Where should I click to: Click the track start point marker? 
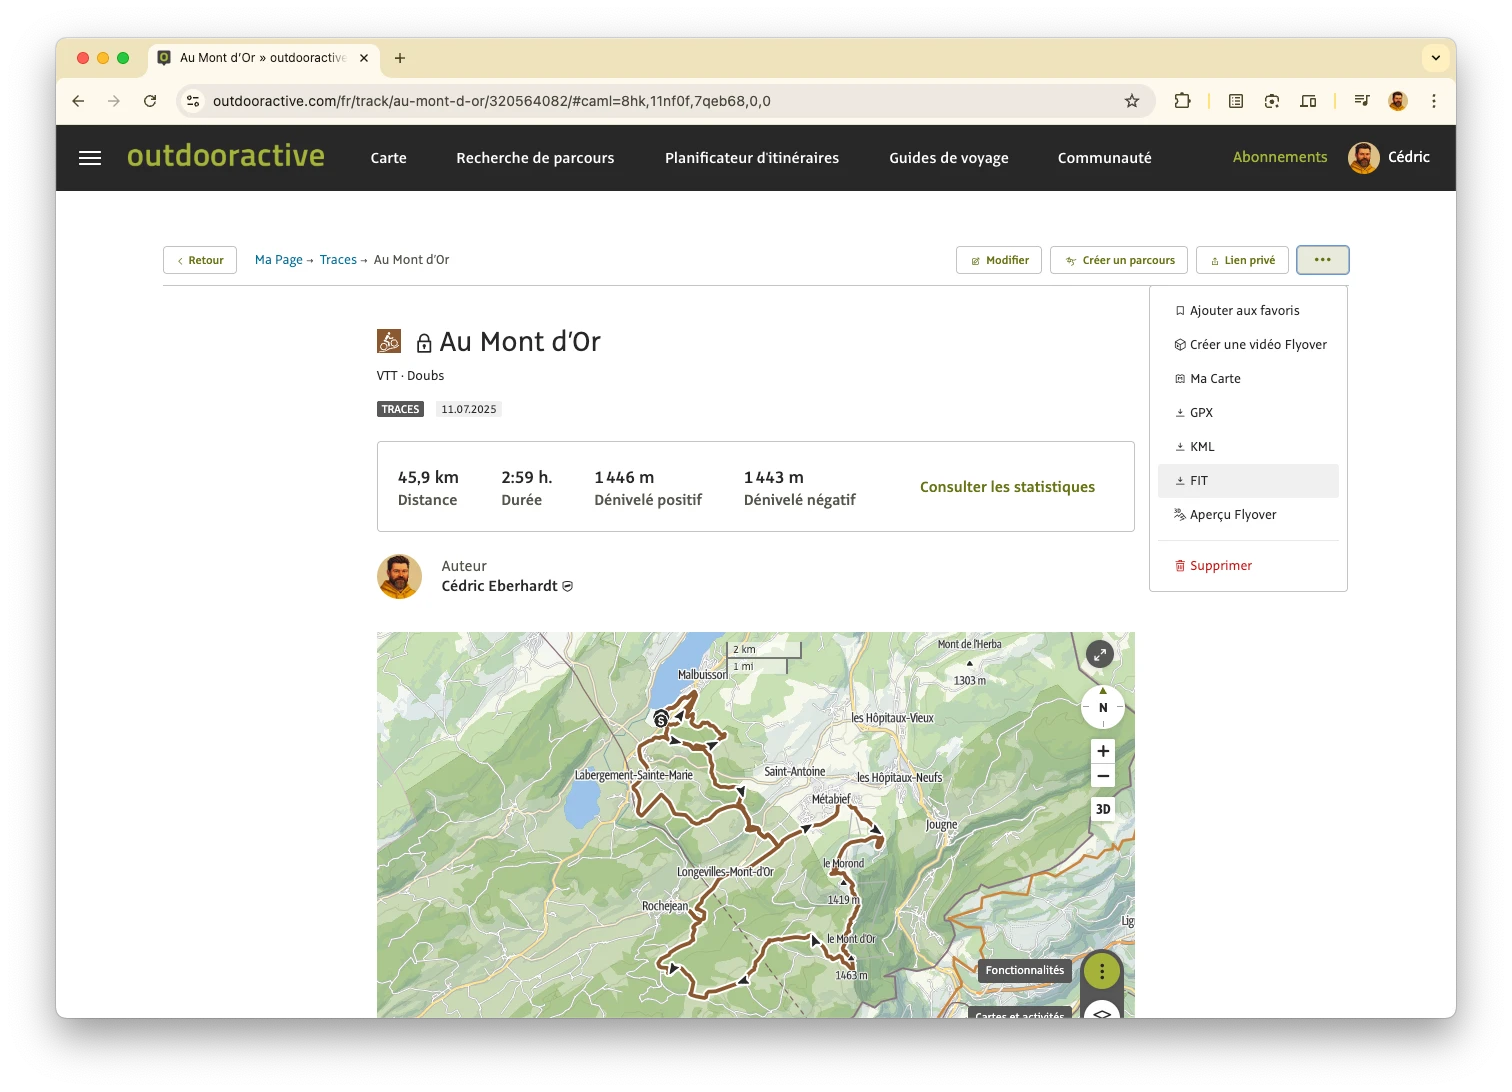tap(661, 719)
